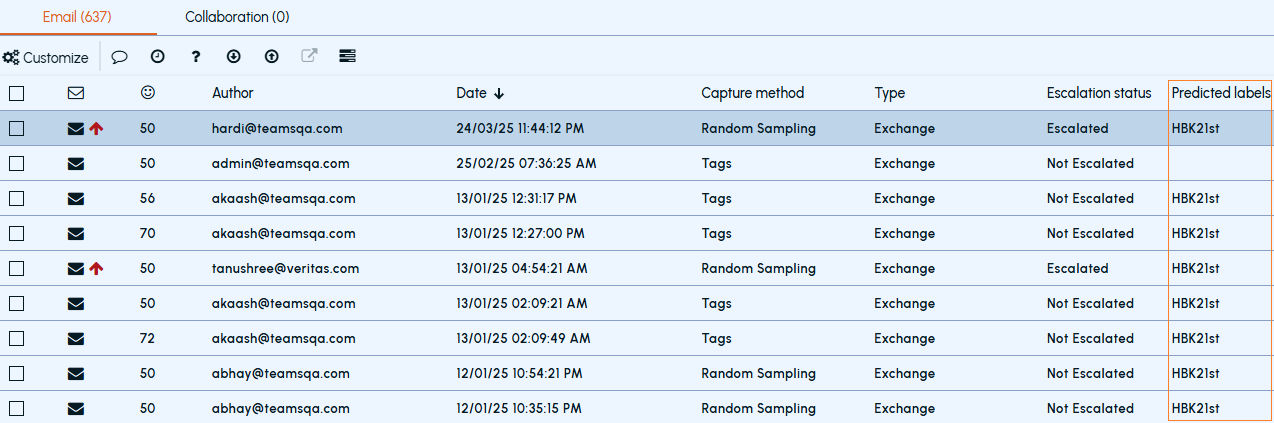Click the speech bubble comment icon
This screenshot has width=1274, height=423.
click(x=119, y=57)
